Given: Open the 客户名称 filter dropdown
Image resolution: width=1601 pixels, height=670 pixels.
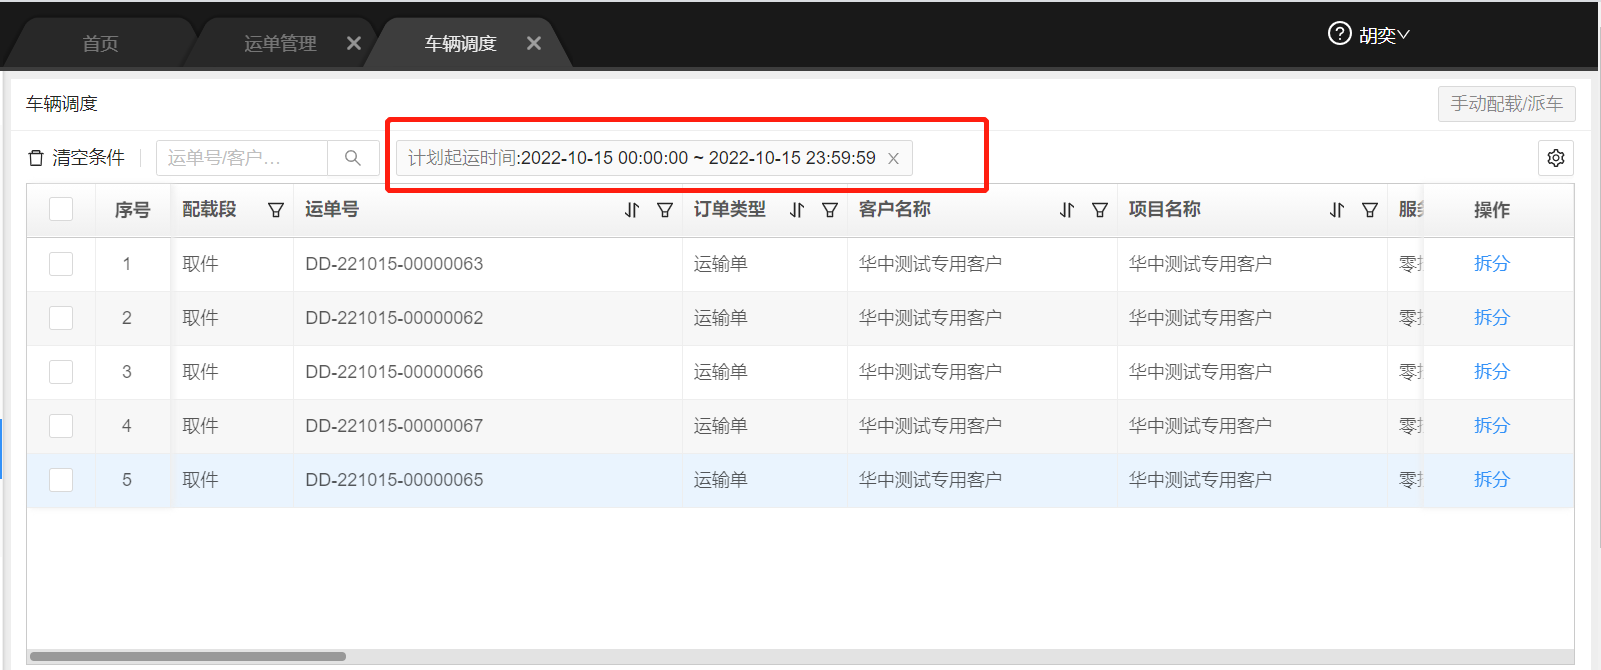Looking at the screenshot, I should 1100,210.
